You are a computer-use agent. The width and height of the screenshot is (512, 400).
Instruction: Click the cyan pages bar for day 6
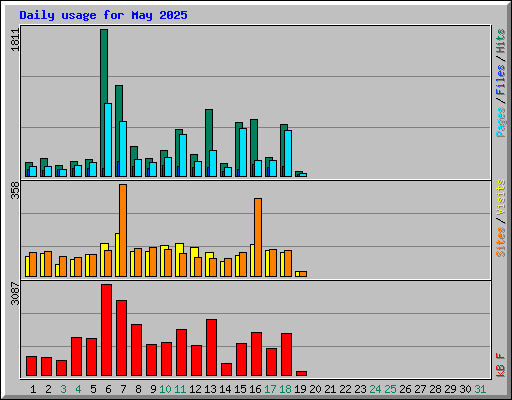click(x=108, y=140)
